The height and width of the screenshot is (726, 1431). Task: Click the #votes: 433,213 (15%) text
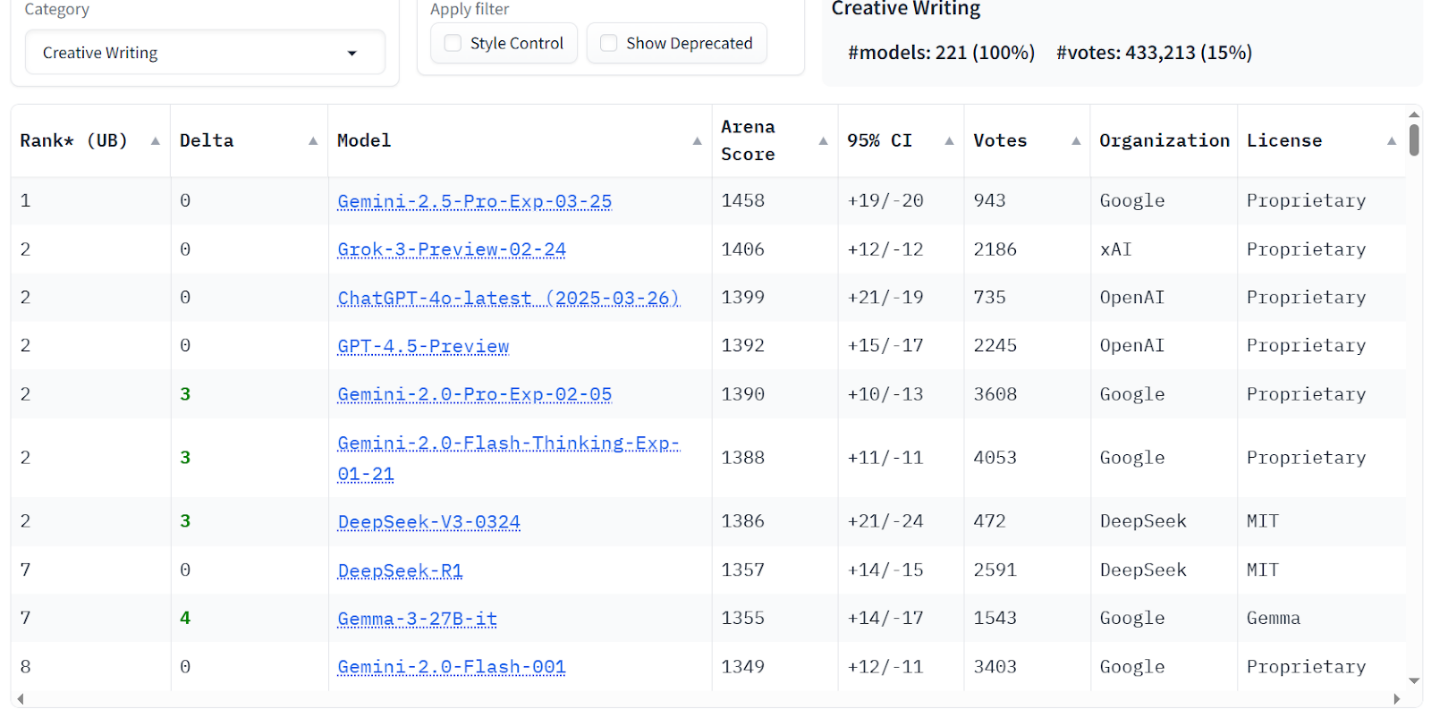pyautogui.click(x=1154, y=53)
